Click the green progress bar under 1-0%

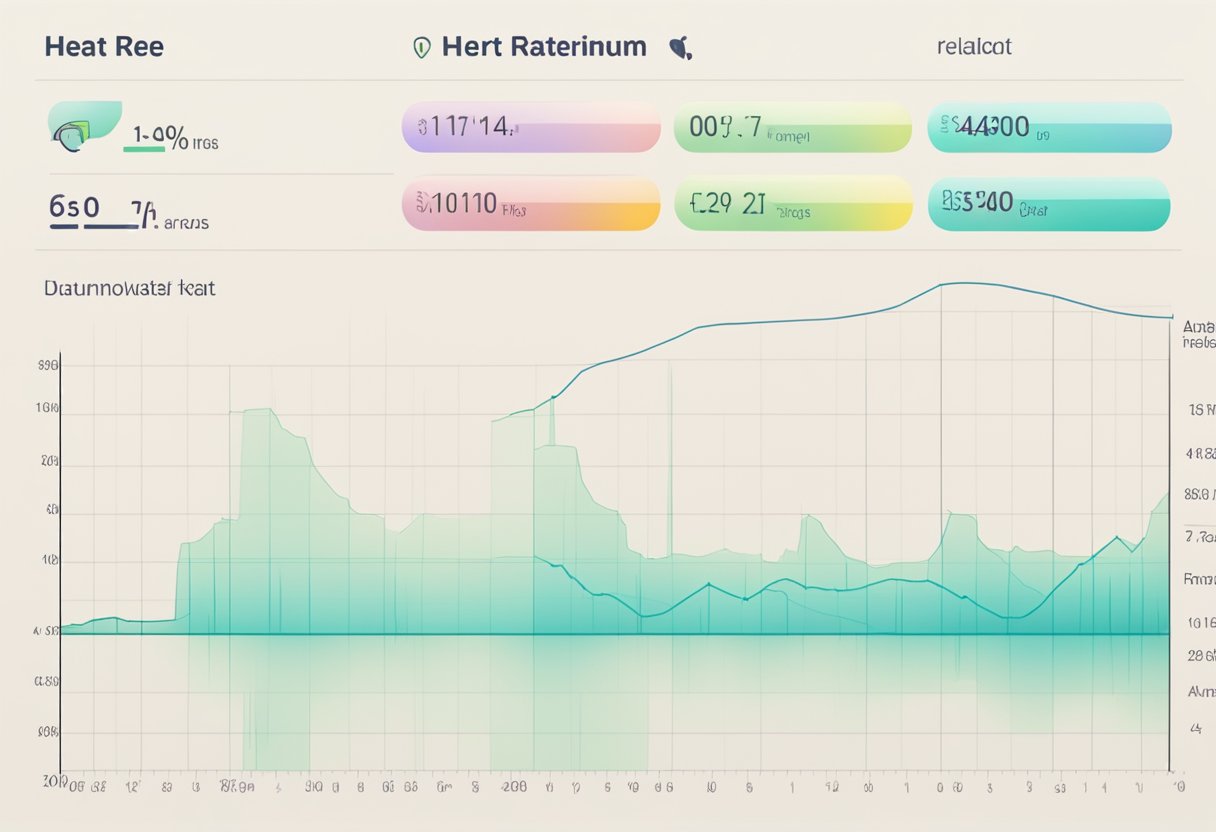point(144,150)
